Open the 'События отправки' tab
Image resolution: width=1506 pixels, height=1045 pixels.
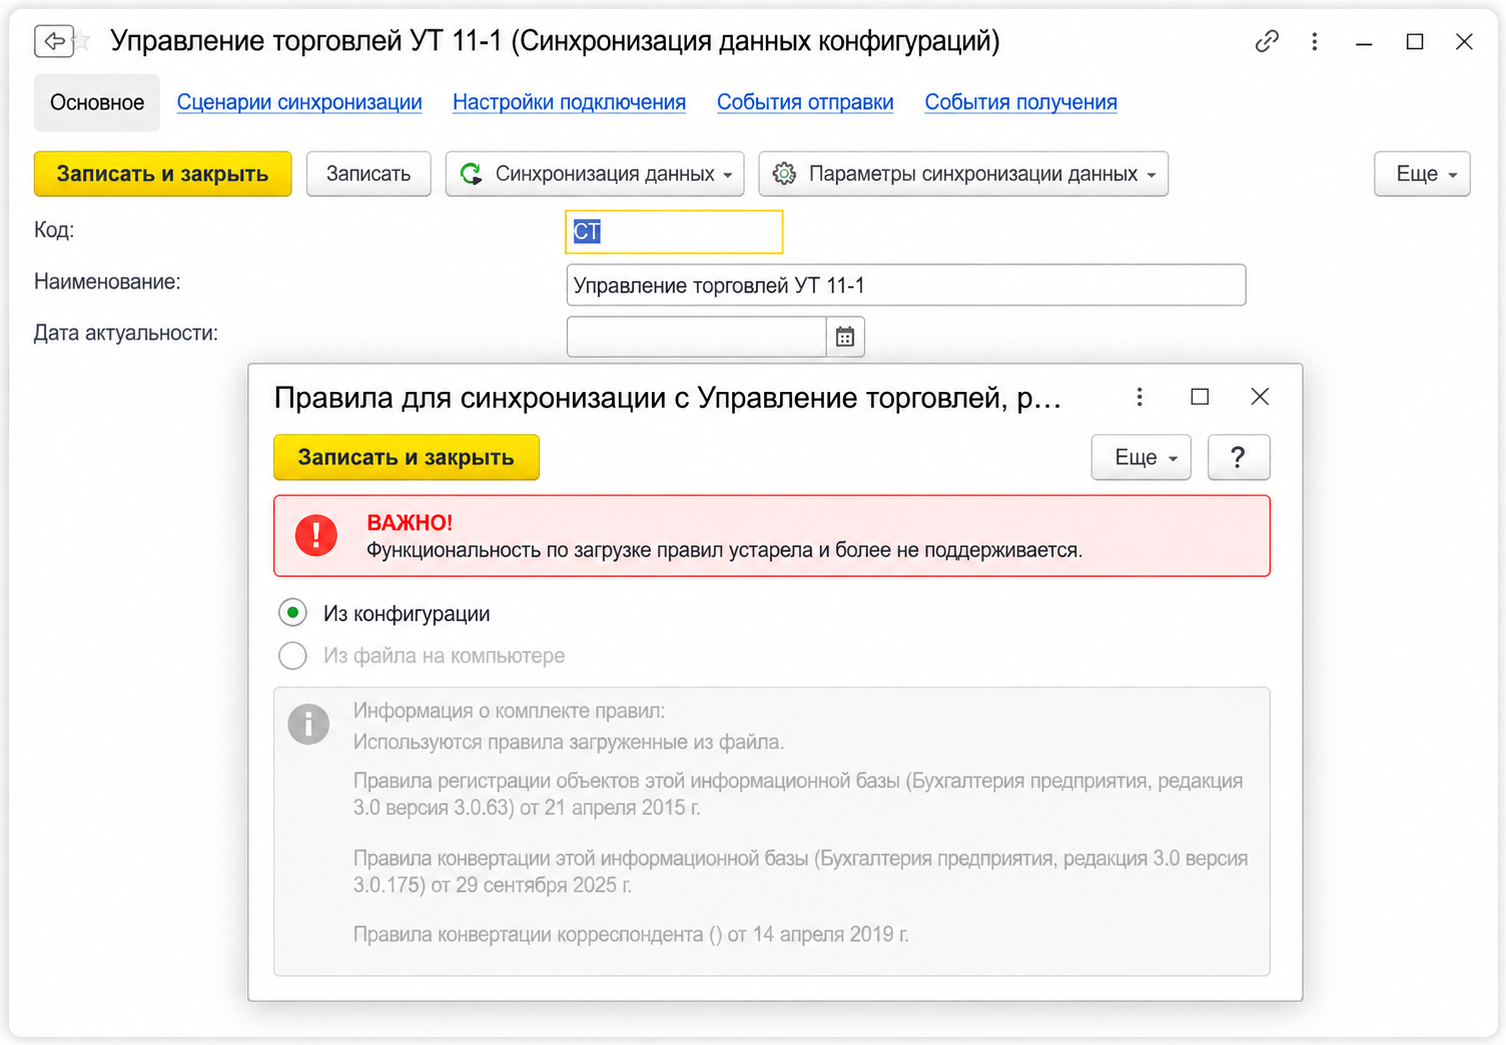(805, 102)
